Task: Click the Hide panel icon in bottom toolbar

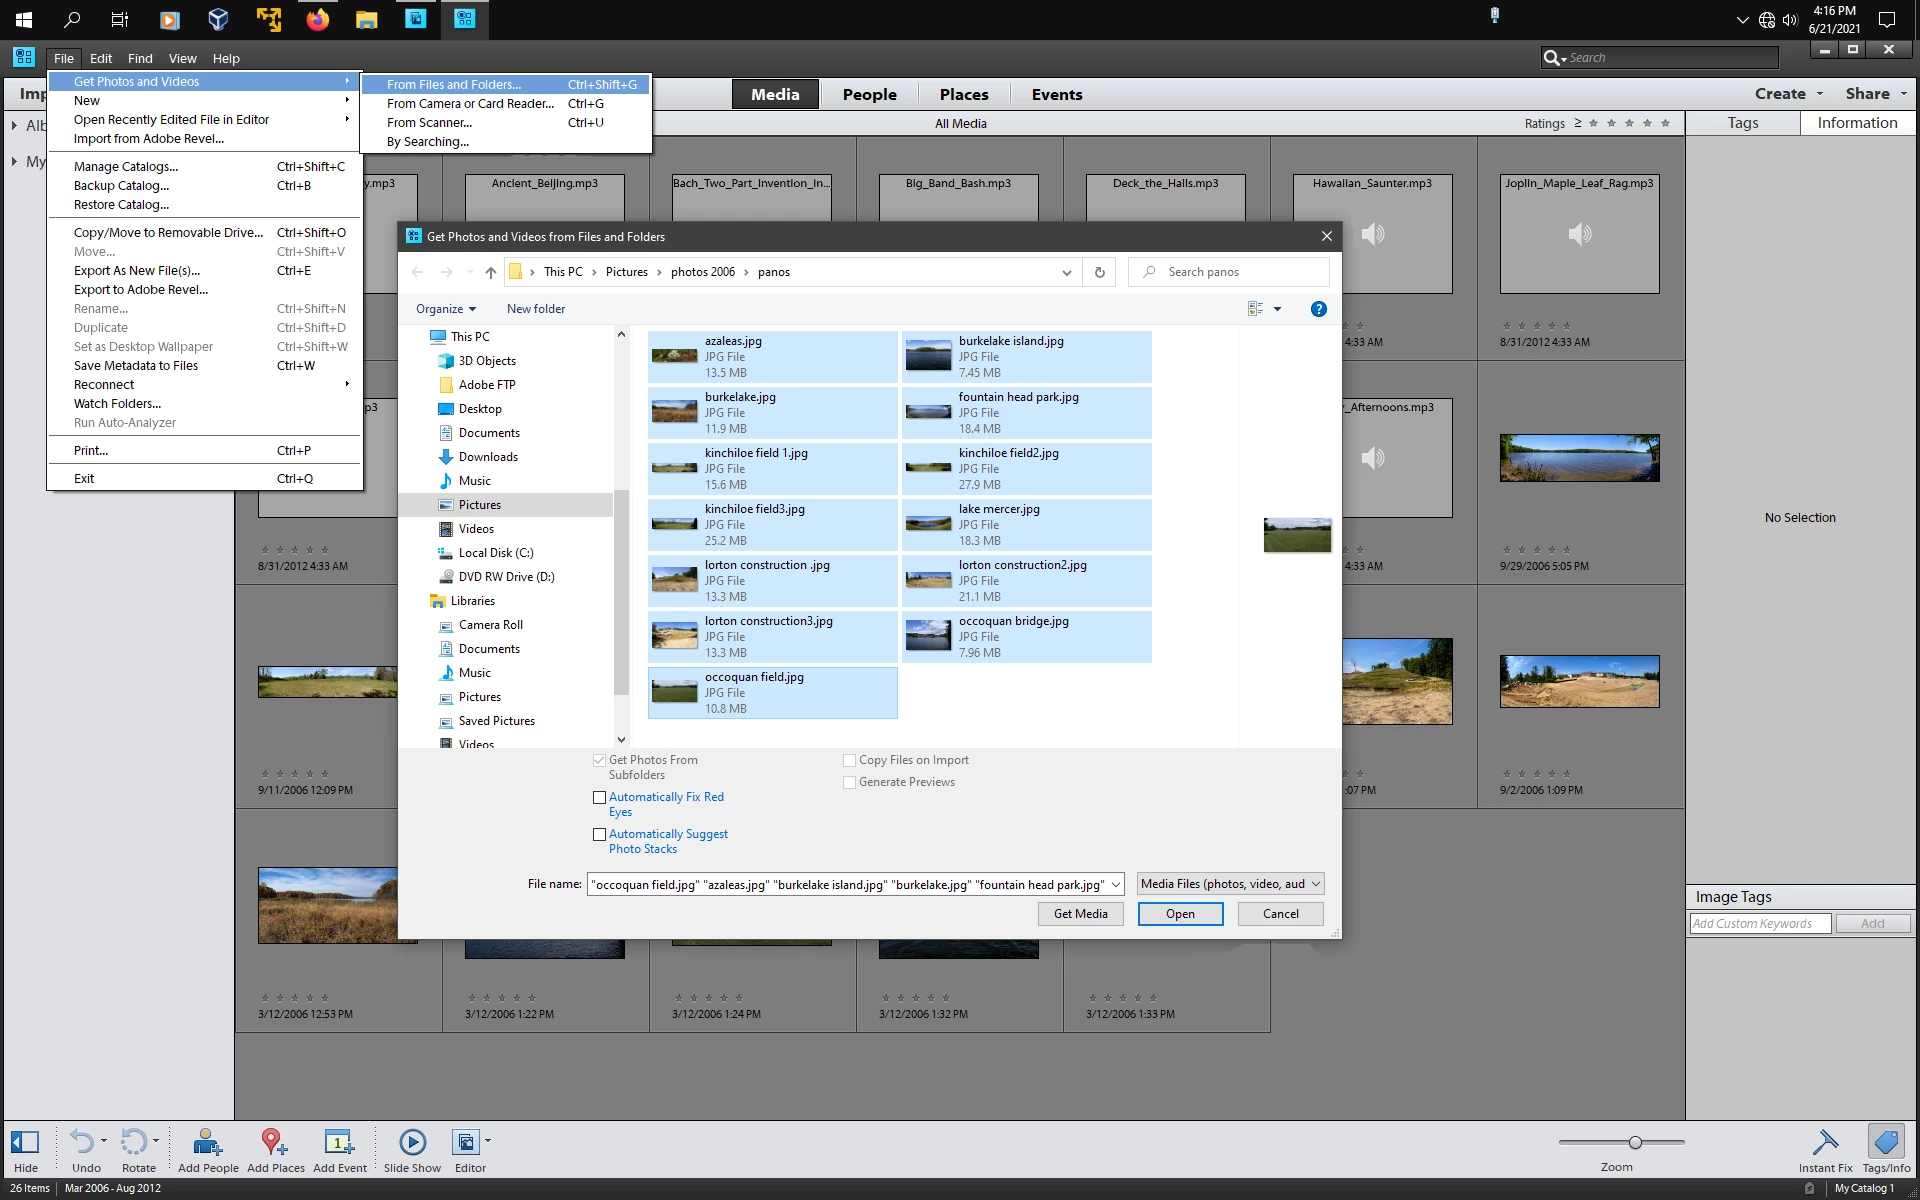Action: coord(25,1142)
